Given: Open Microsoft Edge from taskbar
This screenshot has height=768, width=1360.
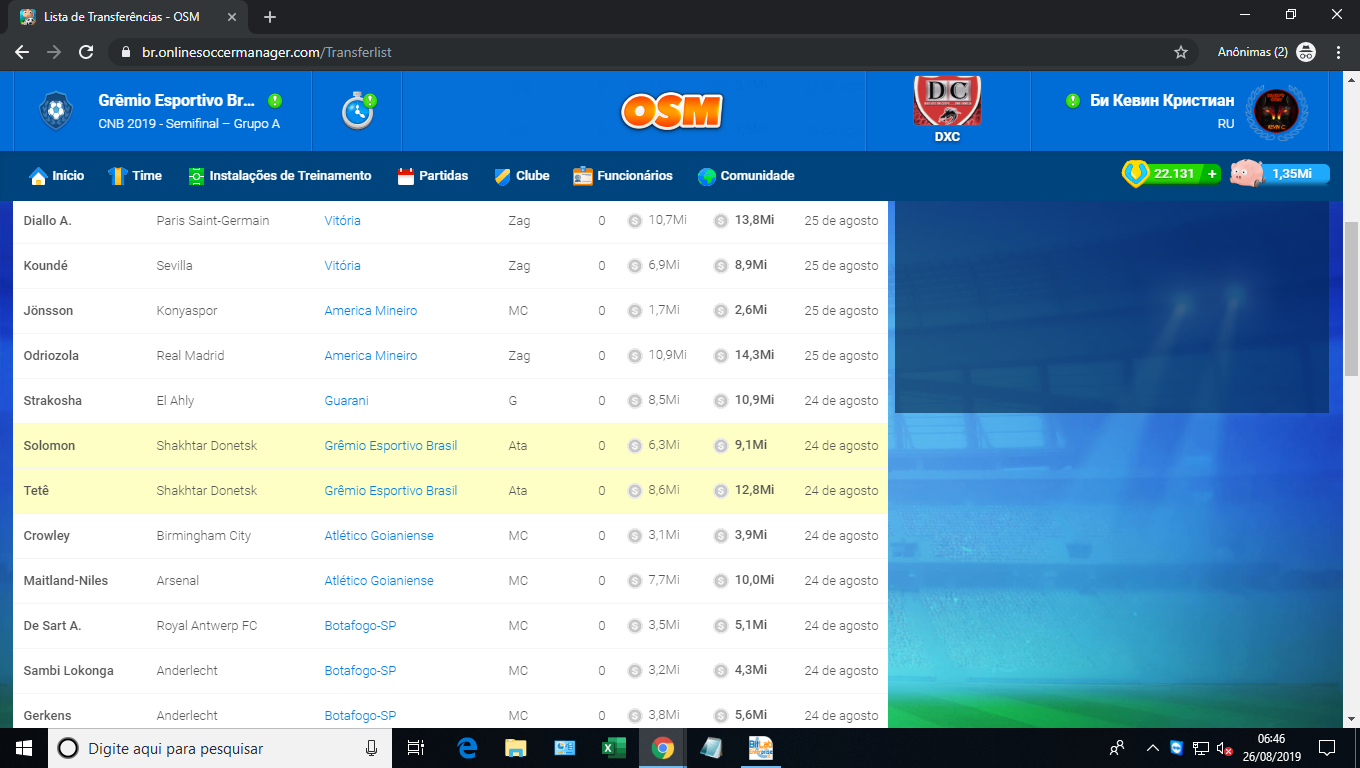Looking at the screenshot, I should point(467,748).
